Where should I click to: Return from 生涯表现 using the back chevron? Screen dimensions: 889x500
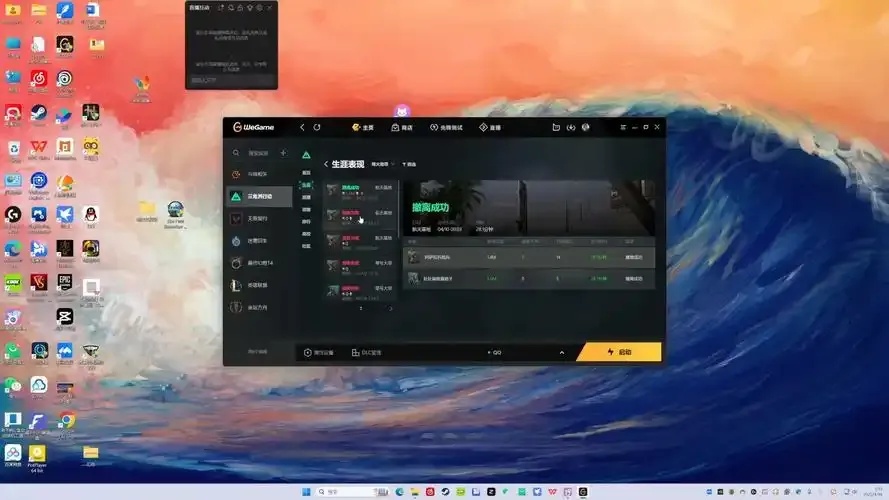326,164
